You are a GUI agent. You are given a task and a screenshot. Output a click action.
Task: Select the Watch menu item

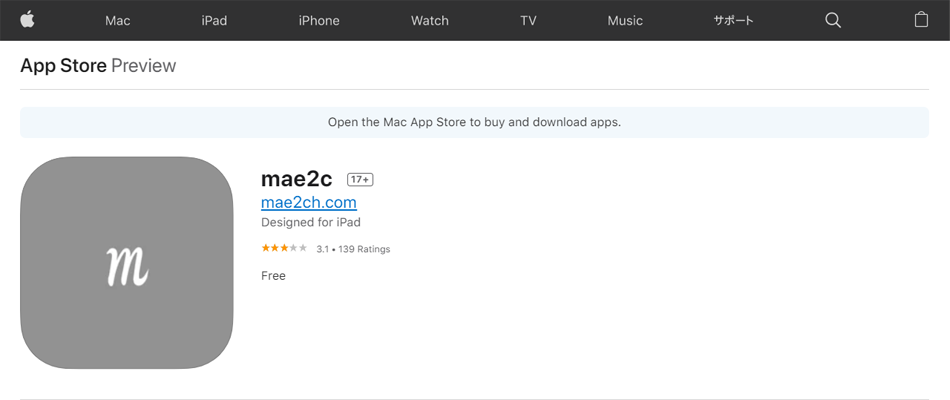click(430, 21)
